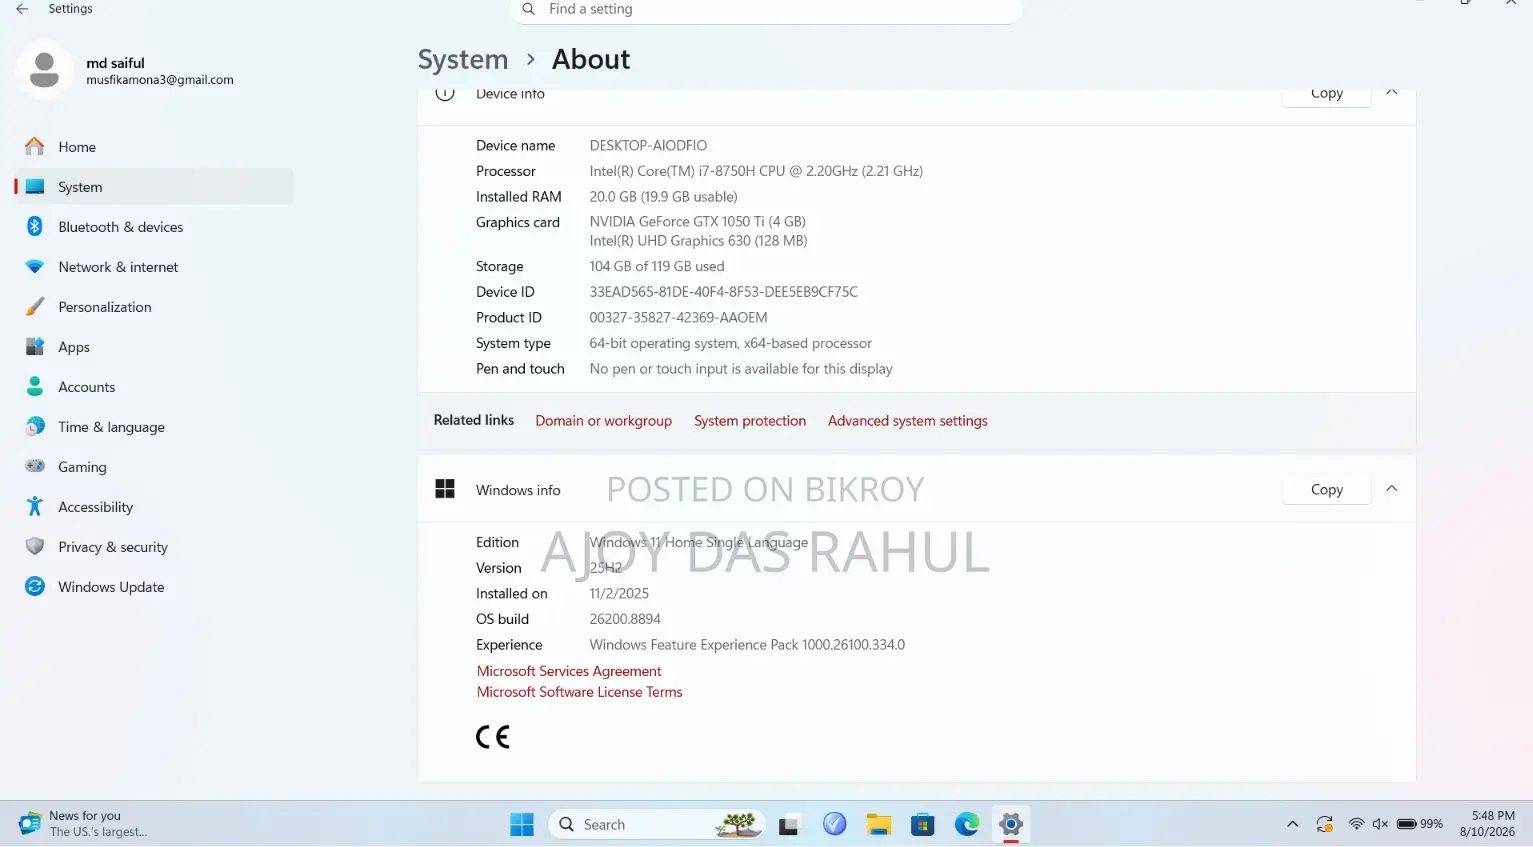Open Privacy & security via its shield icon
The image size is (1533, 847).
point(35,547)
